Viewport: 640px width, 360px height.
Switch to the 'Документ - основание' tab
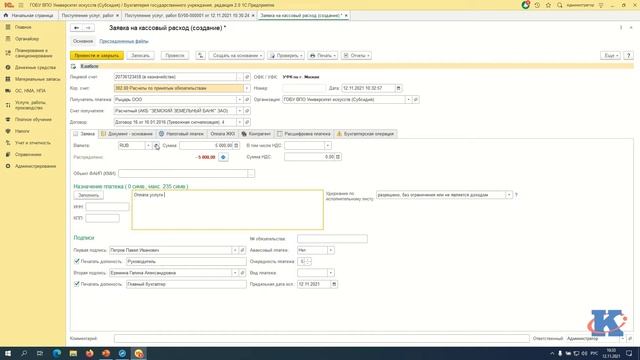tap(127, 134)
